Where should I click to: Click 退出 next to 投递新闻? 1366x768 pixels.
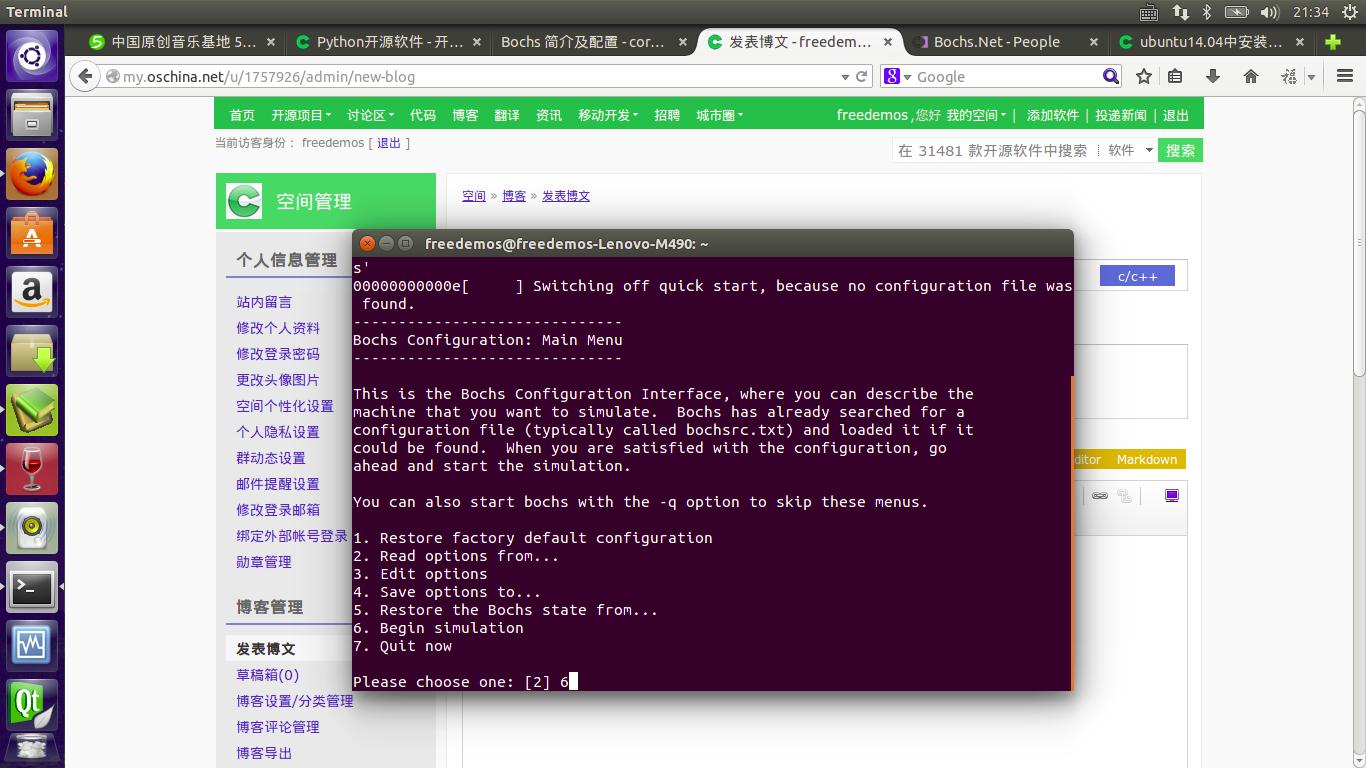tap(1176, 115)
